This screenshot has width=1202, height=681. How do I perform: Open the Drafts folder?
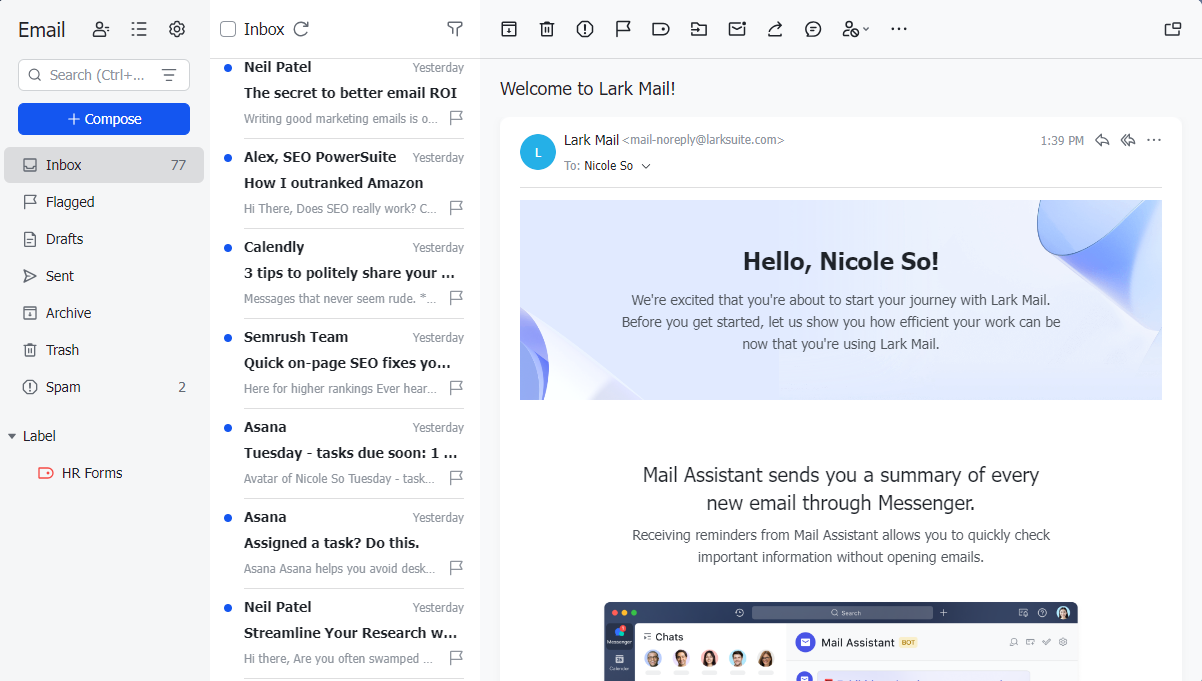click(x=104, y=239)
